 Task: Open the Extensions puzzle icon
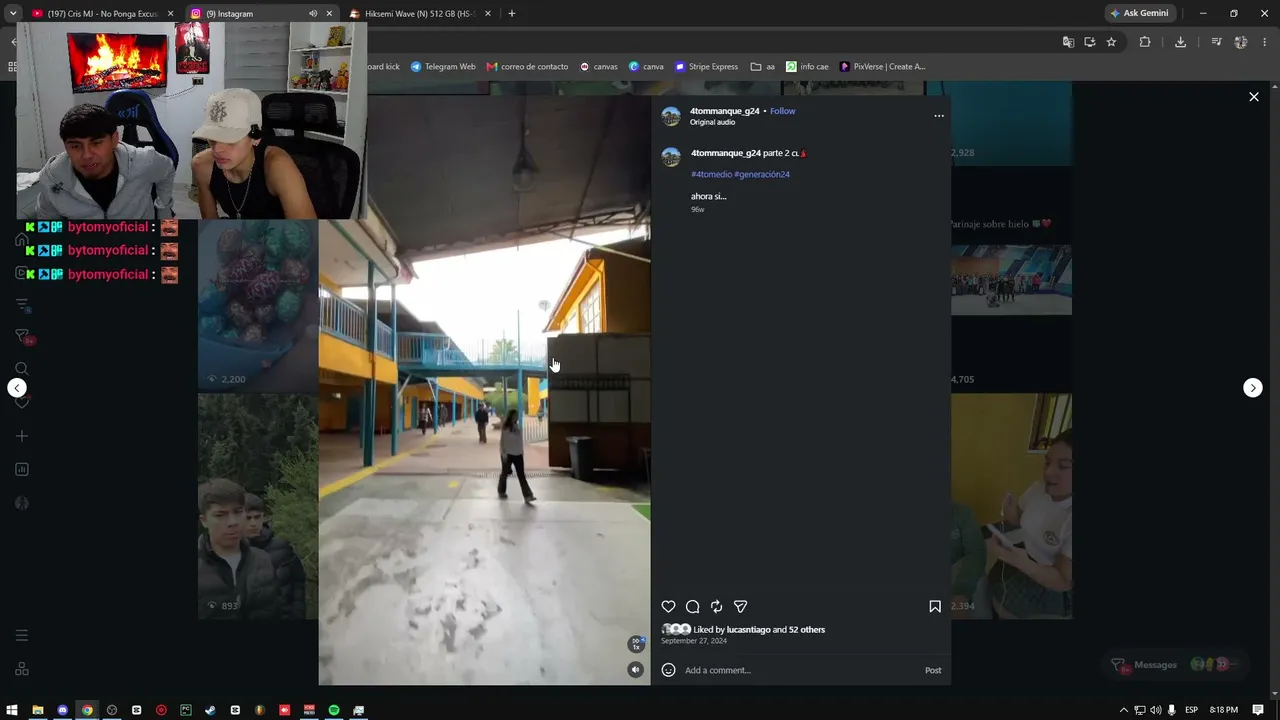[x=1145, y=42]
